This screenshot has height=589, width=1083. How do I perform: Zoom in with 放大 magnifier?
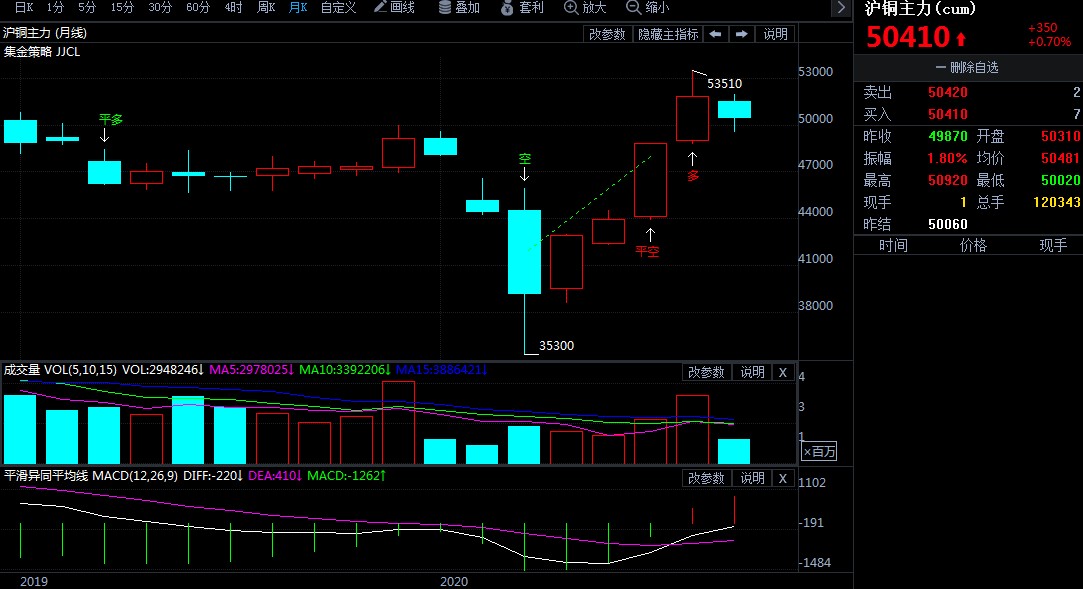585,8
